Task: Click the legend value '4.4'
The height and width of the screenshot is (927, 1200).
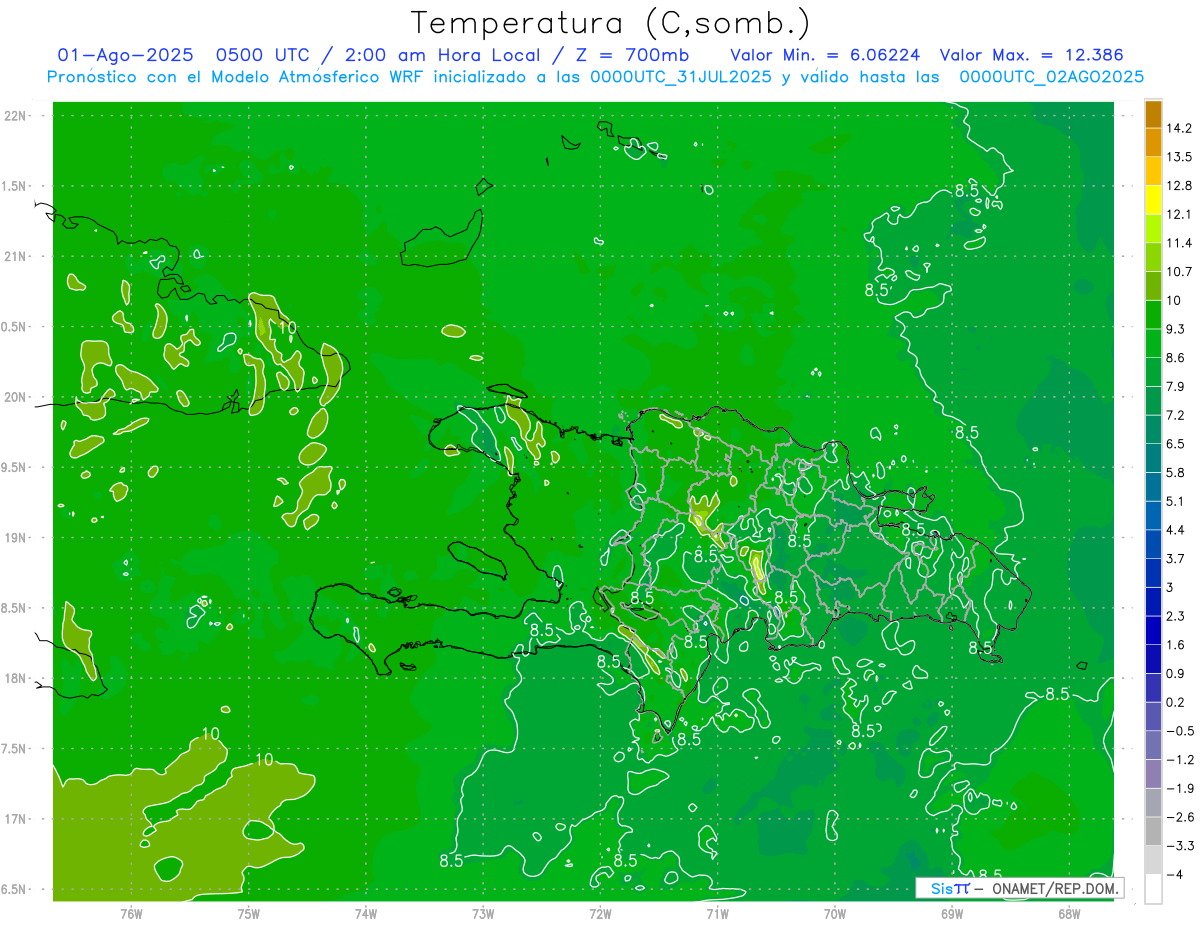Action: click(1176, 530)
